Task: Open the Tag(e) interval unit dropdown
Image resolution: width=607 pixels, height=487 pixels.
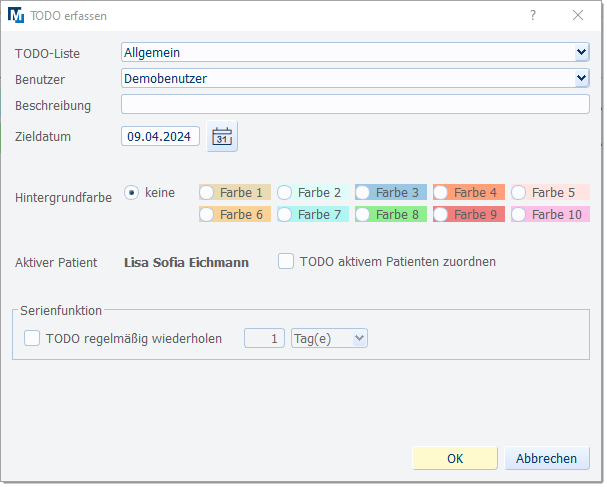Action: (329, 339)
